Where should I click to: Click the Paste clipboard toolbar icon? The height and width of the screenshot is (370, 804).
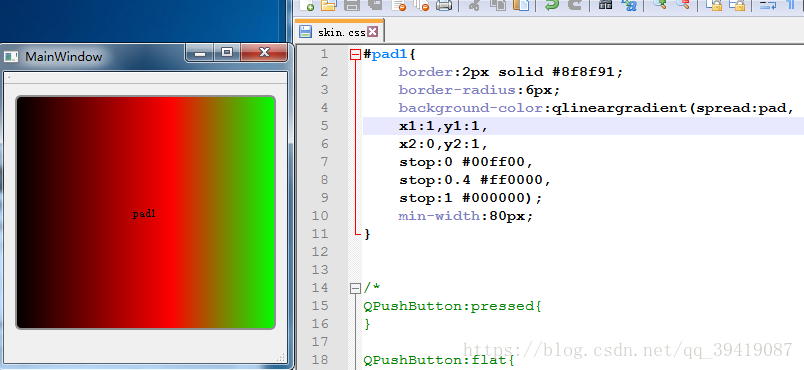tap(520, 5)
